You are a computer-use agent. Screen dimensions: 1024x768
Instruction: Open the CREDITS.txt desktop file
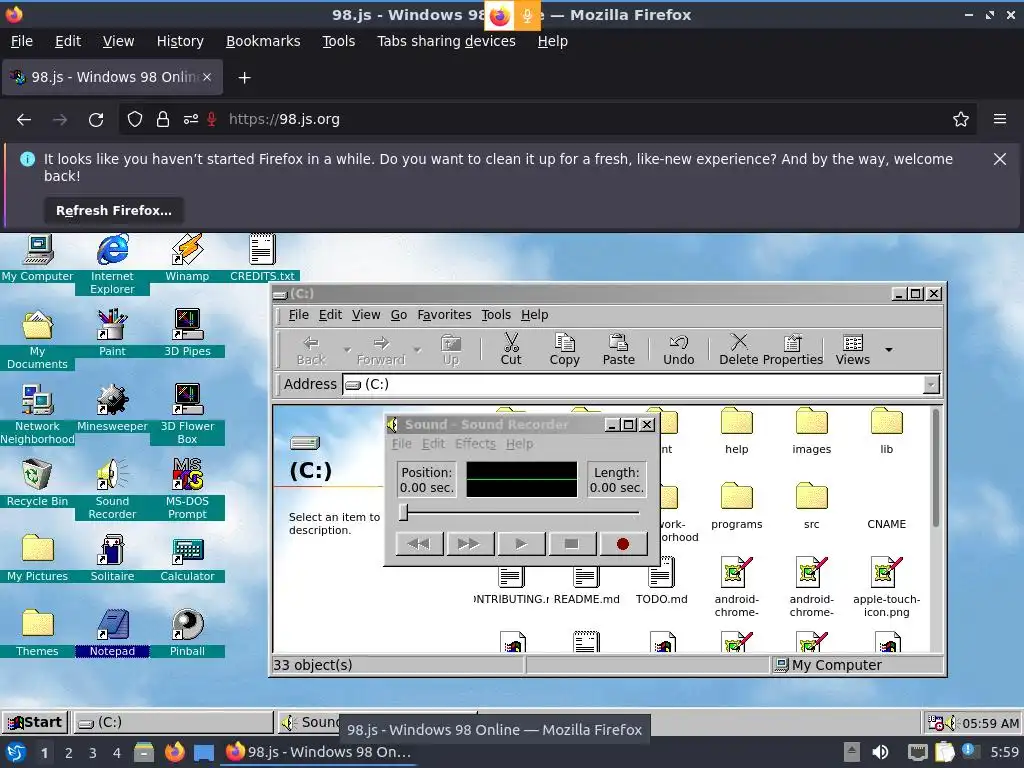[262, 258]
